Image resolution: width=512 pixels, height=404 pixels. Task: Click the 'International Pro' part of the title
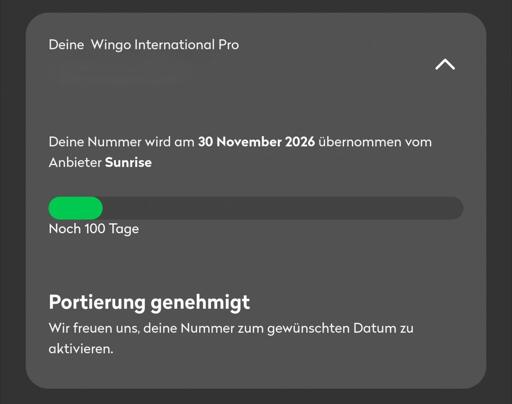click(187, 45)
